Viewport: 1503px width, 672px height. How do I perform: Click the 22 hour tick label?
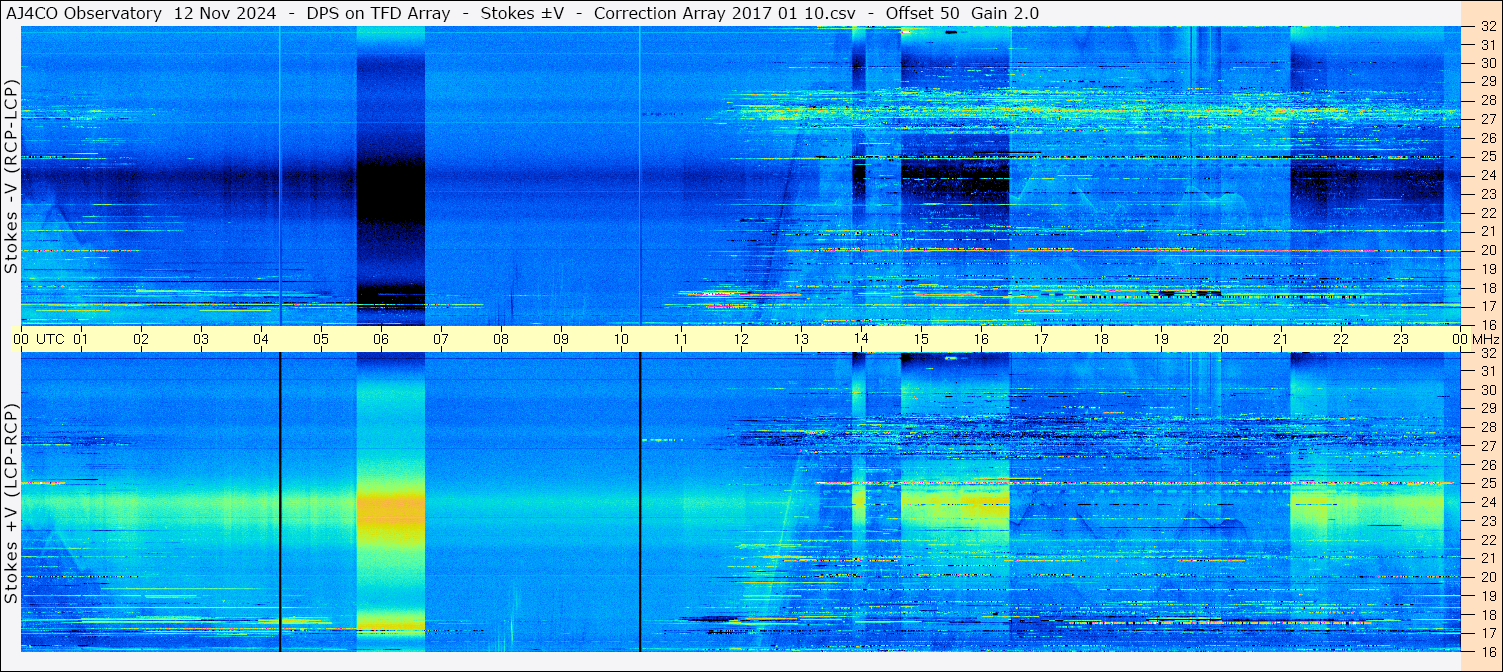click(x=1341, y=339)
